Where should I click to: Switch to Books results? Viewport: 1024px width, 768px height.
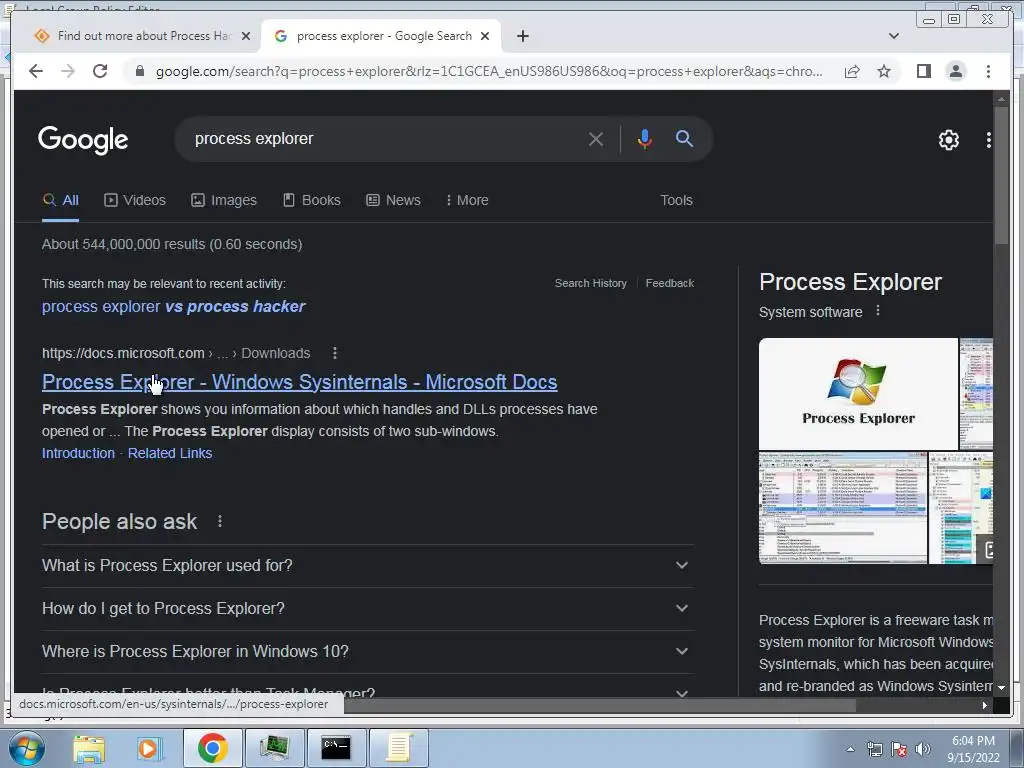pyautogui.click(x=312, y=200)
